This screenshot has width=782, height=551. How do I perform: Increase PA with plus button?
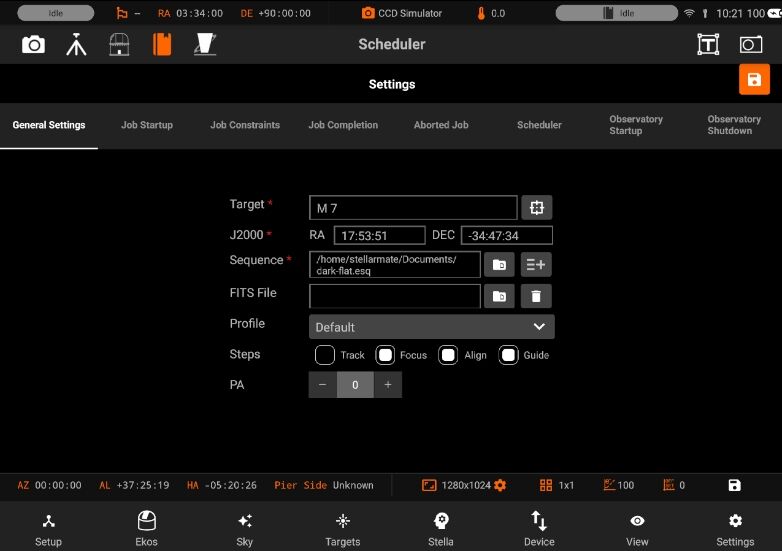pyautogui.click(x=388, y=384)
